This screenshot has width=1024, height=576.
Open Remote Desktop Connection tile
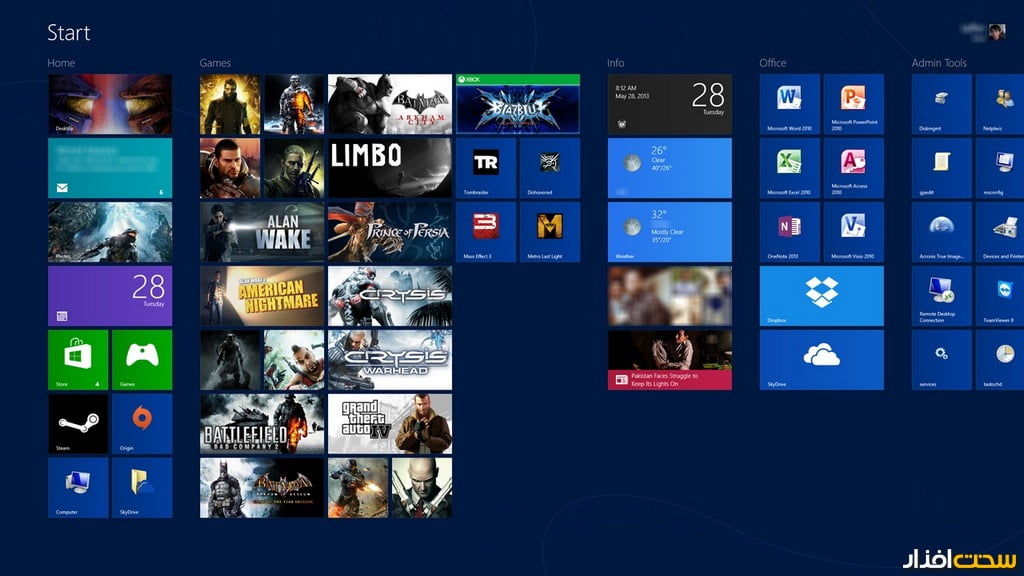coord(941,295)
